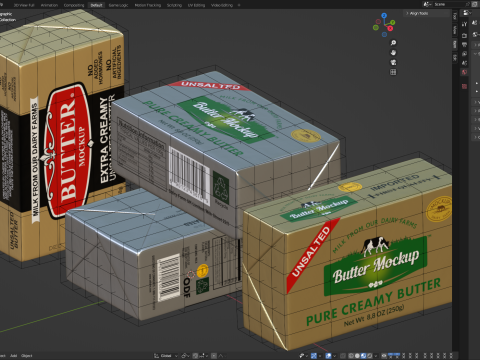This screenshot has width=480, height=360.
Task: Open the Tool properties tab icon
Action: [464, 24]
